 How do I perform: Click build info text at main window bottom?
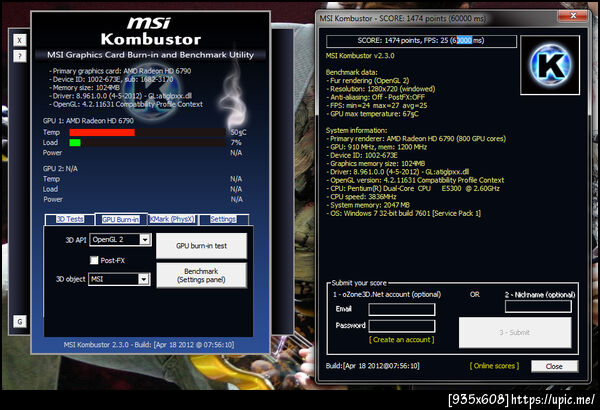pyautogui.click(x=149, y=345)
